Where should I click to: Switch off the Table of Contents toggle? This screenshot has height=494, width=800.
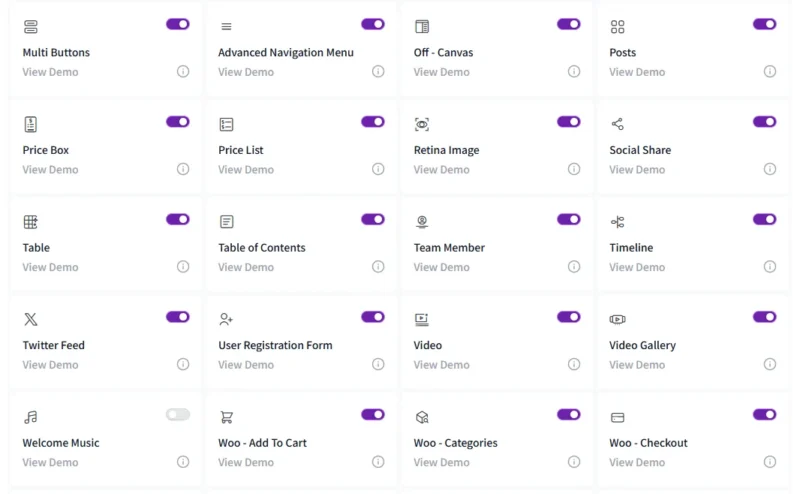click(373, 219)
